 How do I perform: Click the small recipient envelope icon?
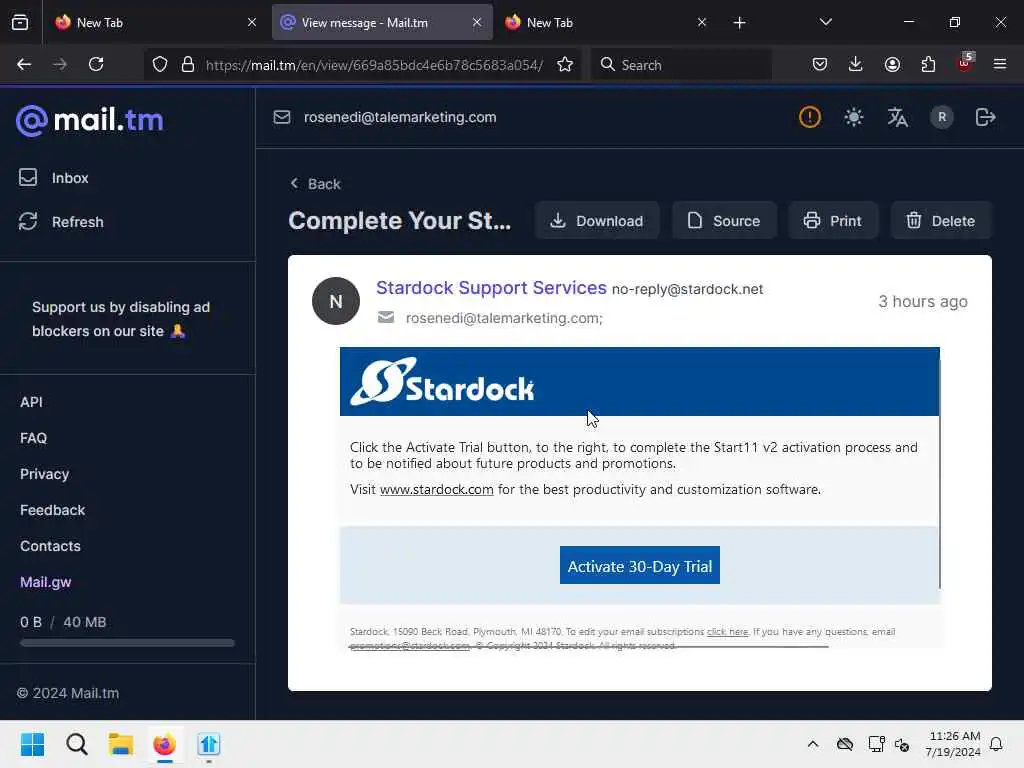pyautogui.click(x=386, y=317)
